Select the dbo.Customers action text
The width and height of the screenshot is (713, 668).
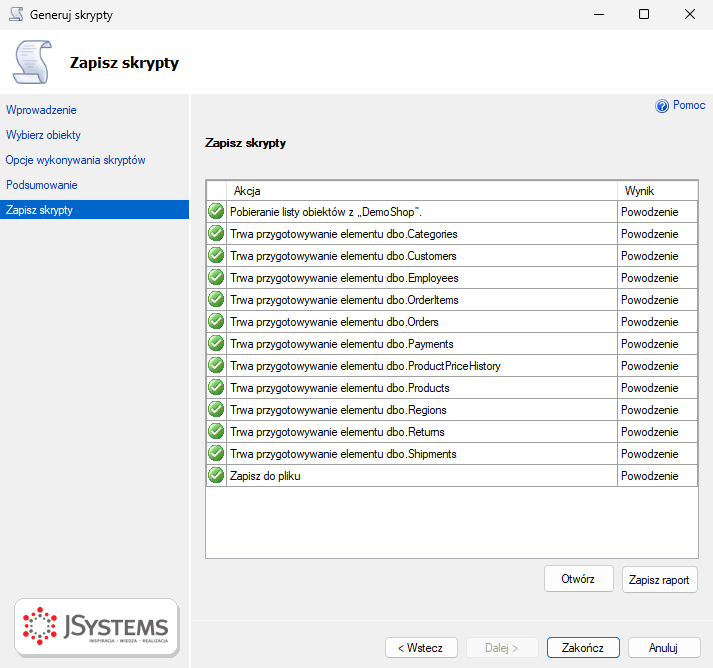(343, 256)
